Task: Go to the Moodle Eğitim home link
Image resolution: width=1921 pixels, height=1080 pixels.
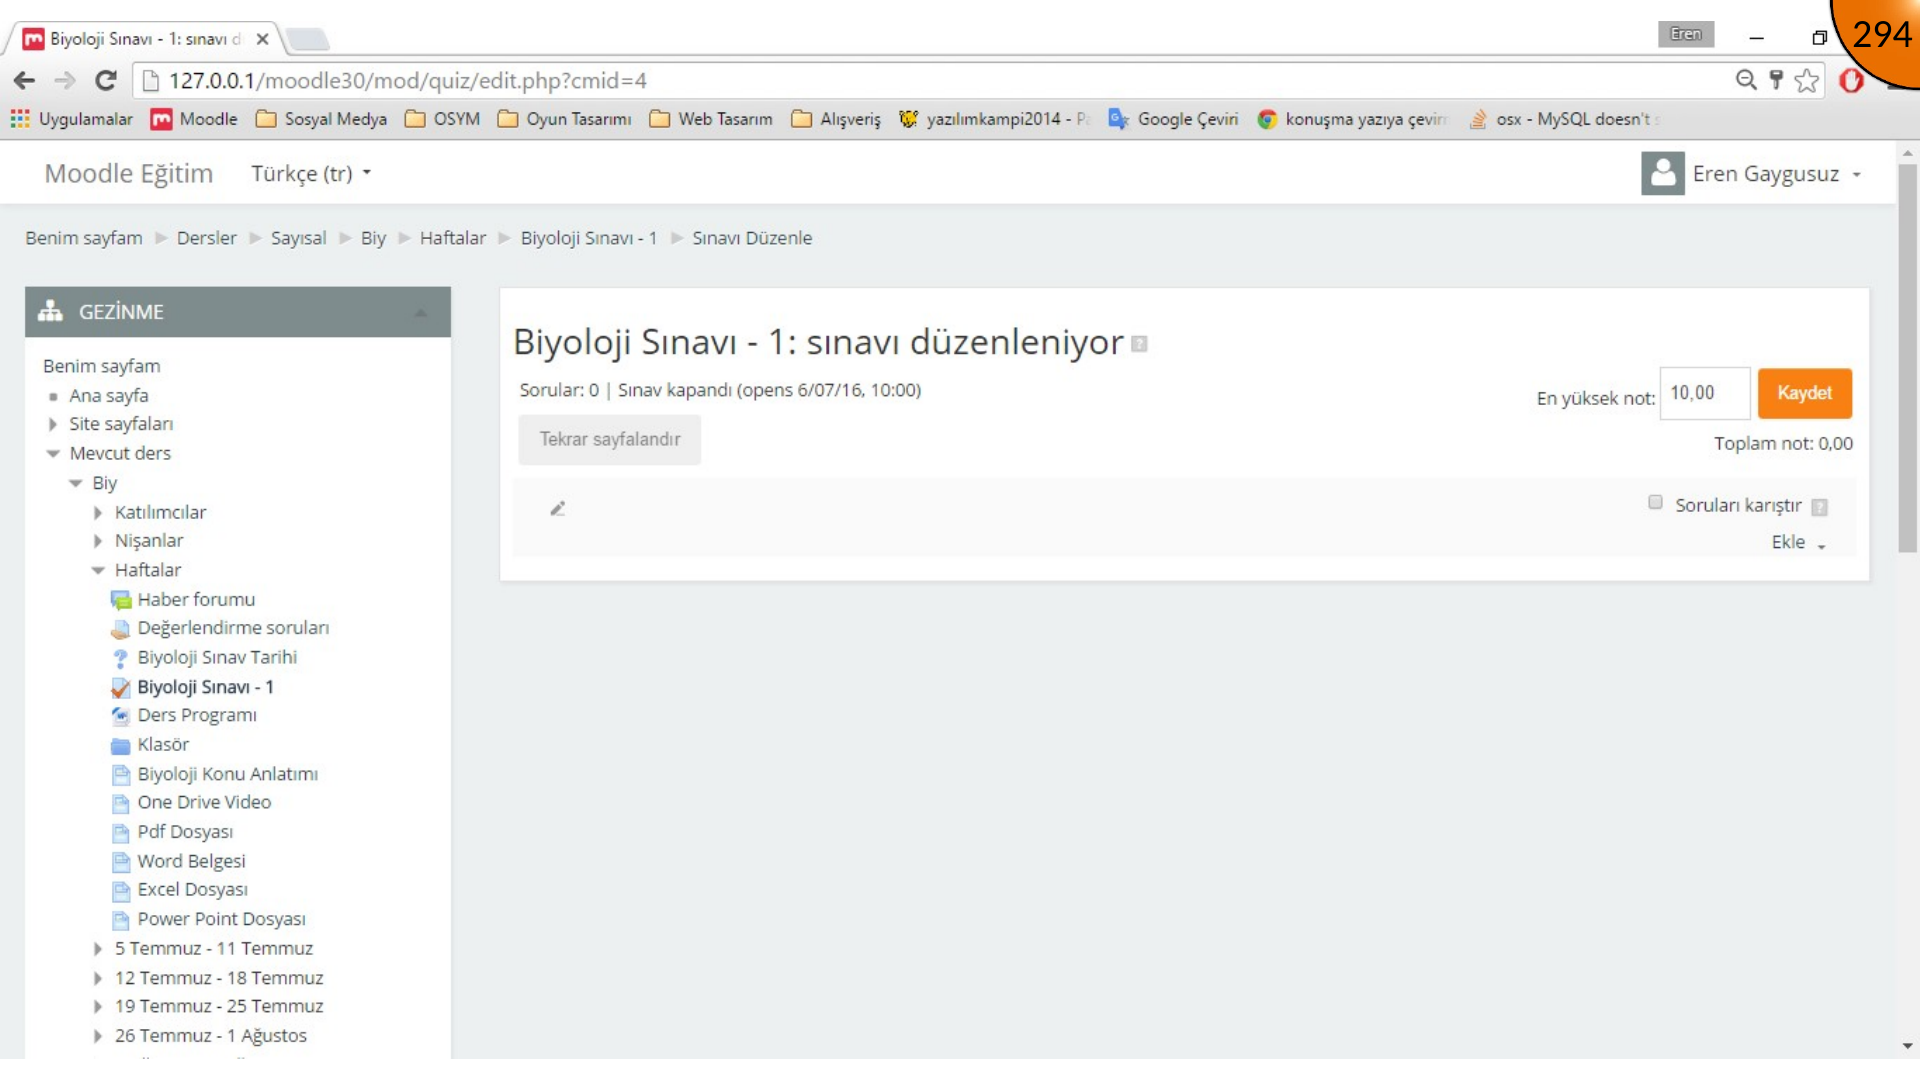Action: click(129, 174)
